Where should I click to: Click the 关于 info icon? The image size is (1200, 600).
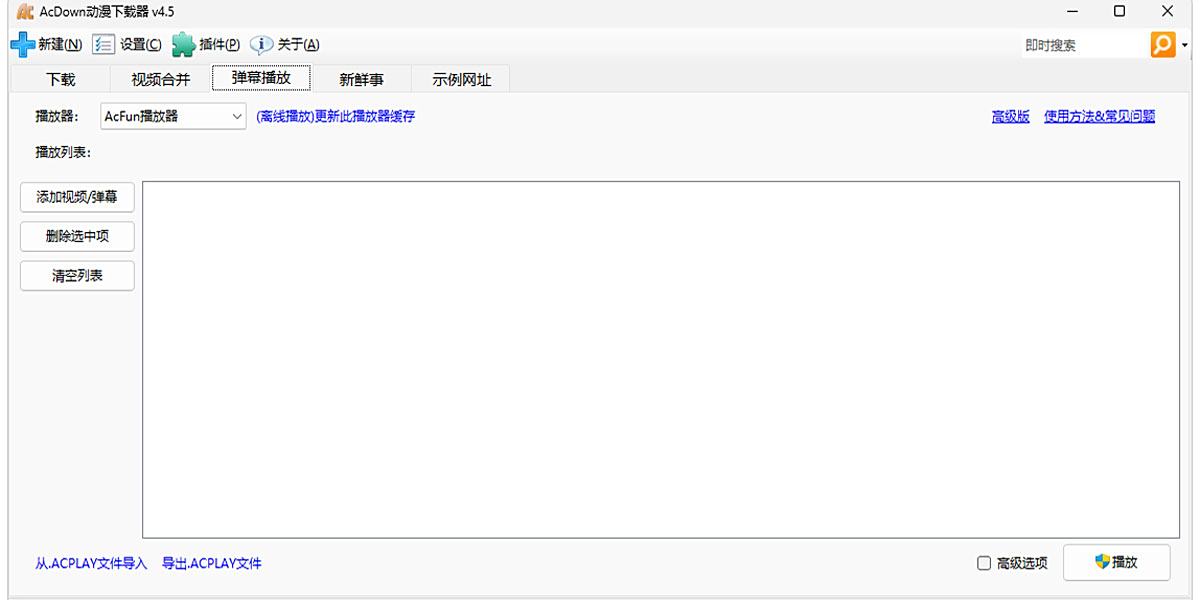pos(261,44)
